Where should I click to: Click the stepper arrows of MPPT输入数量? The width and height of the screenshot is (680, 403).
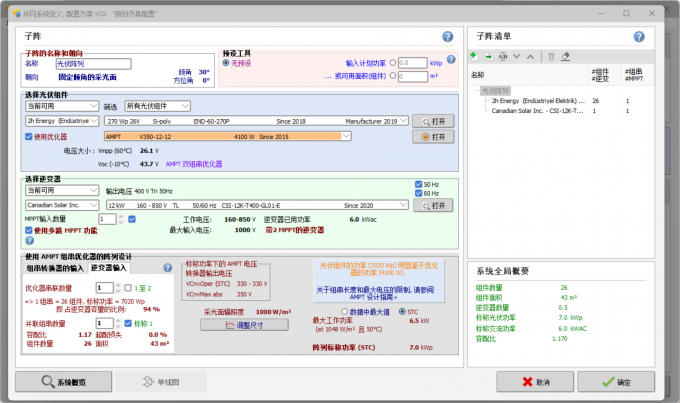pyautogui.click(x=121, y=219)
